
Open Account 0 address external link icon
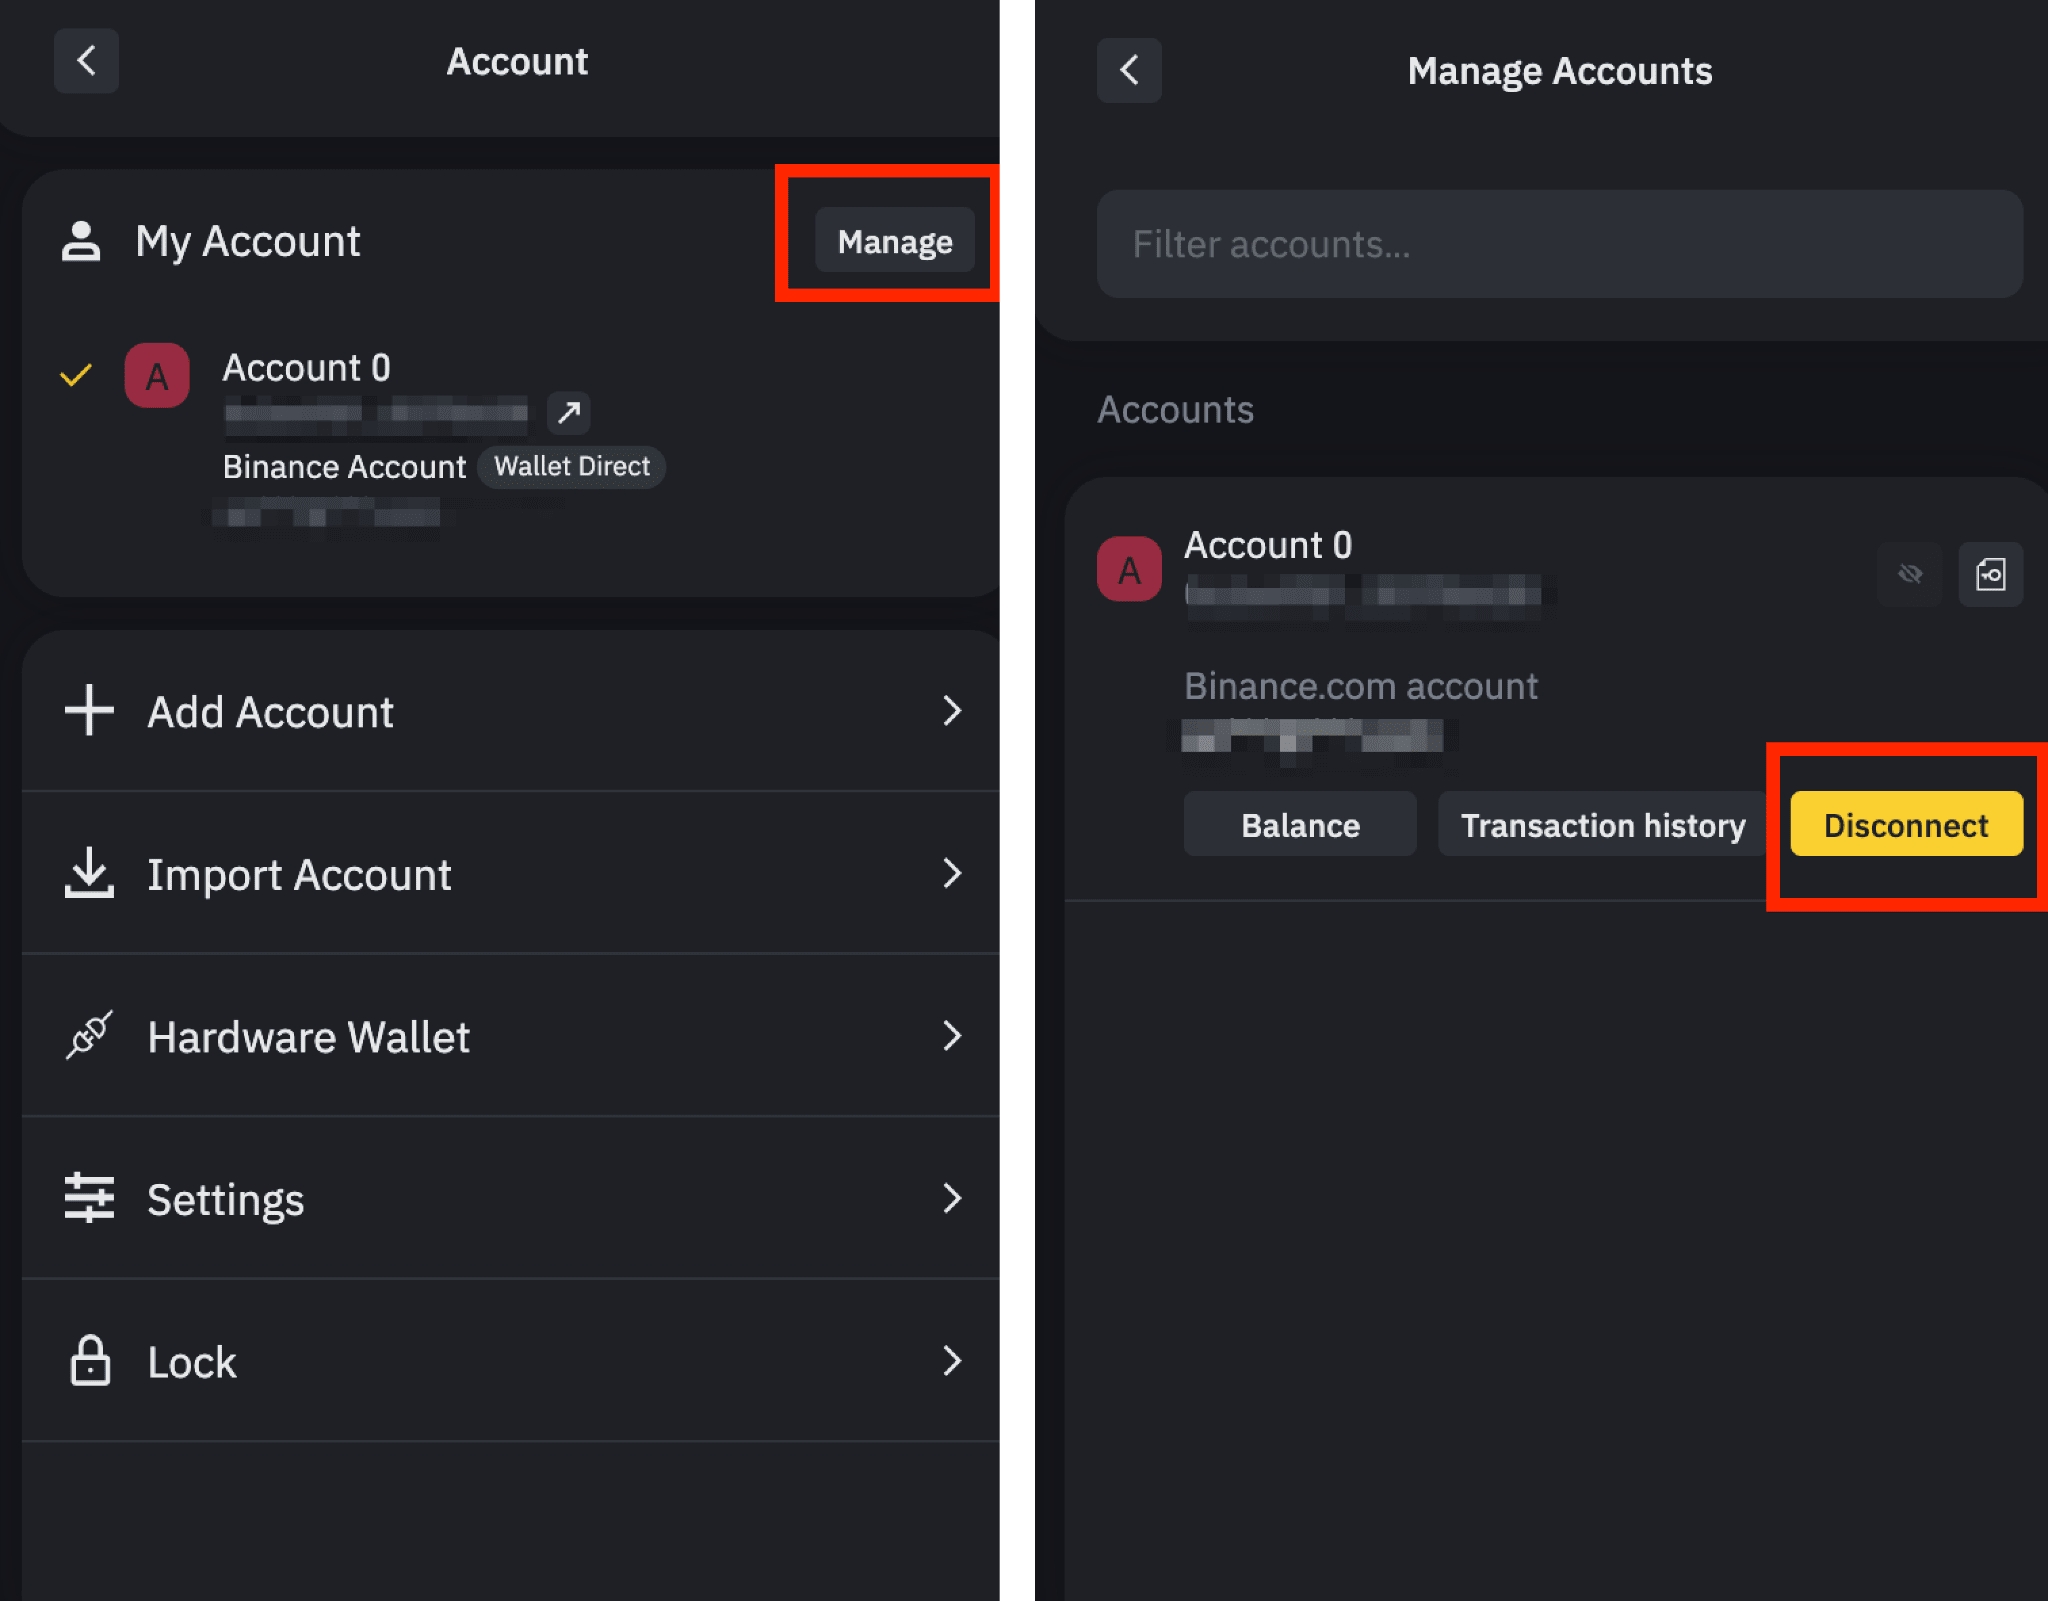coord(569,412)
